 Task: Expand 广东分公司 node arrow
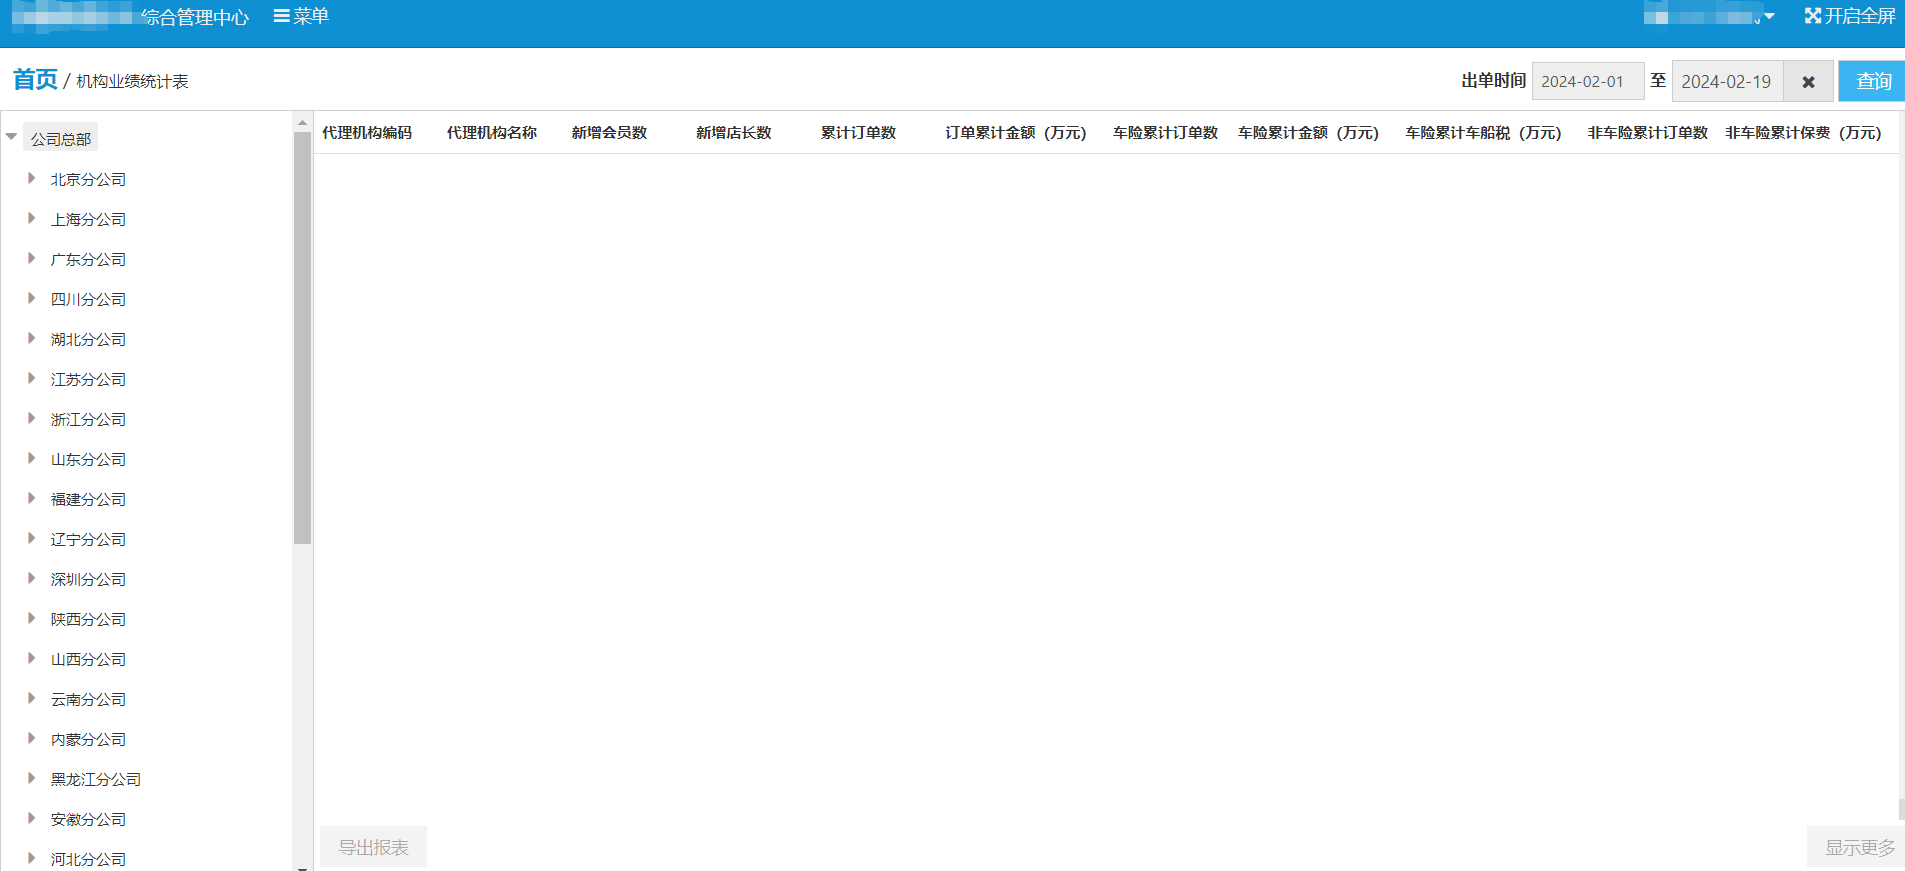[x=31, y=258]
